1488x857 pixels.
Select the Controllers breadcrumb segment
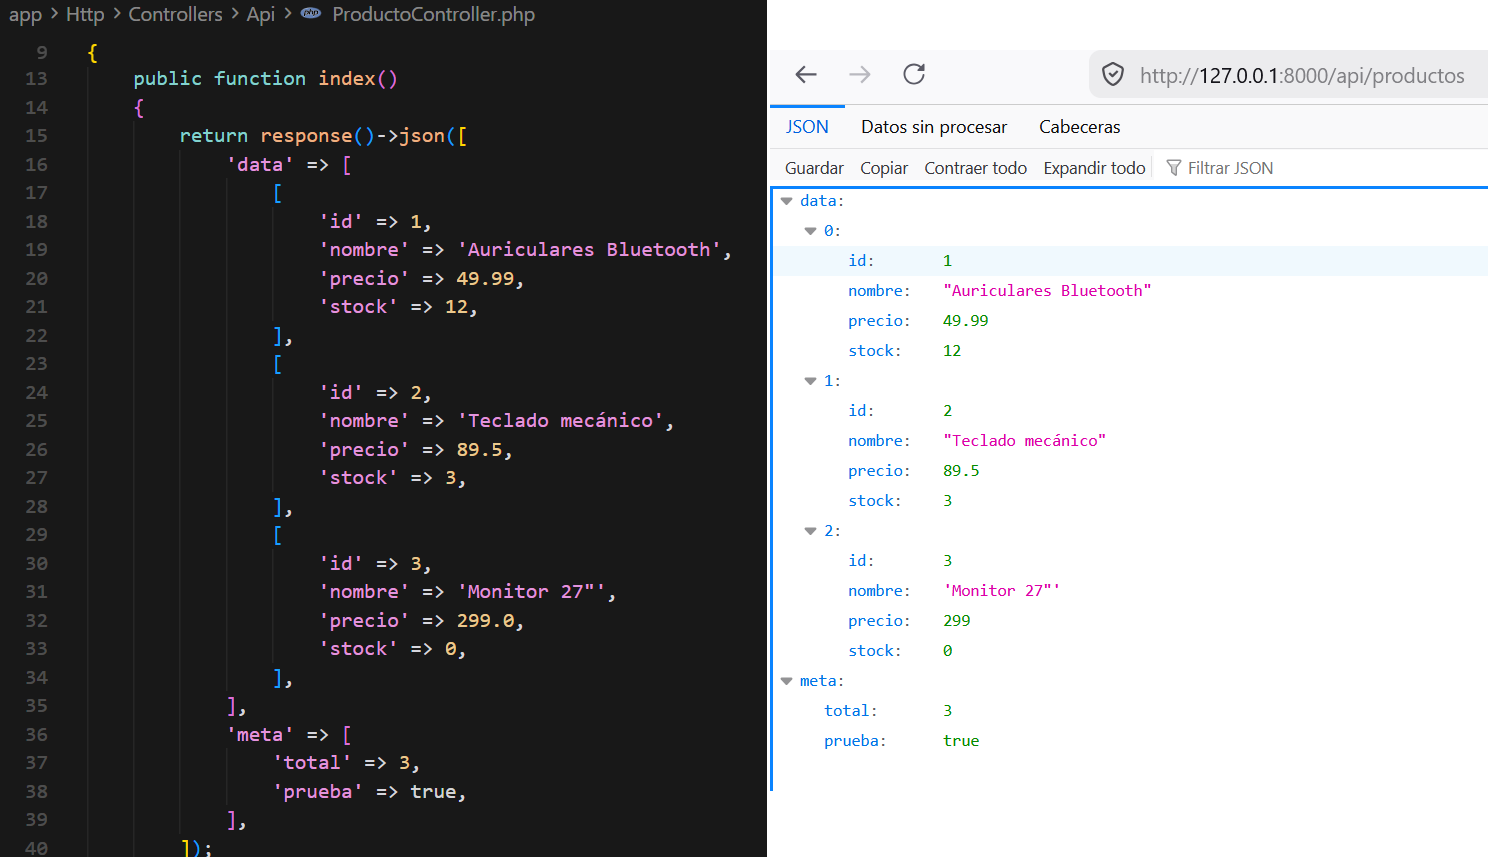coord(175,14)
